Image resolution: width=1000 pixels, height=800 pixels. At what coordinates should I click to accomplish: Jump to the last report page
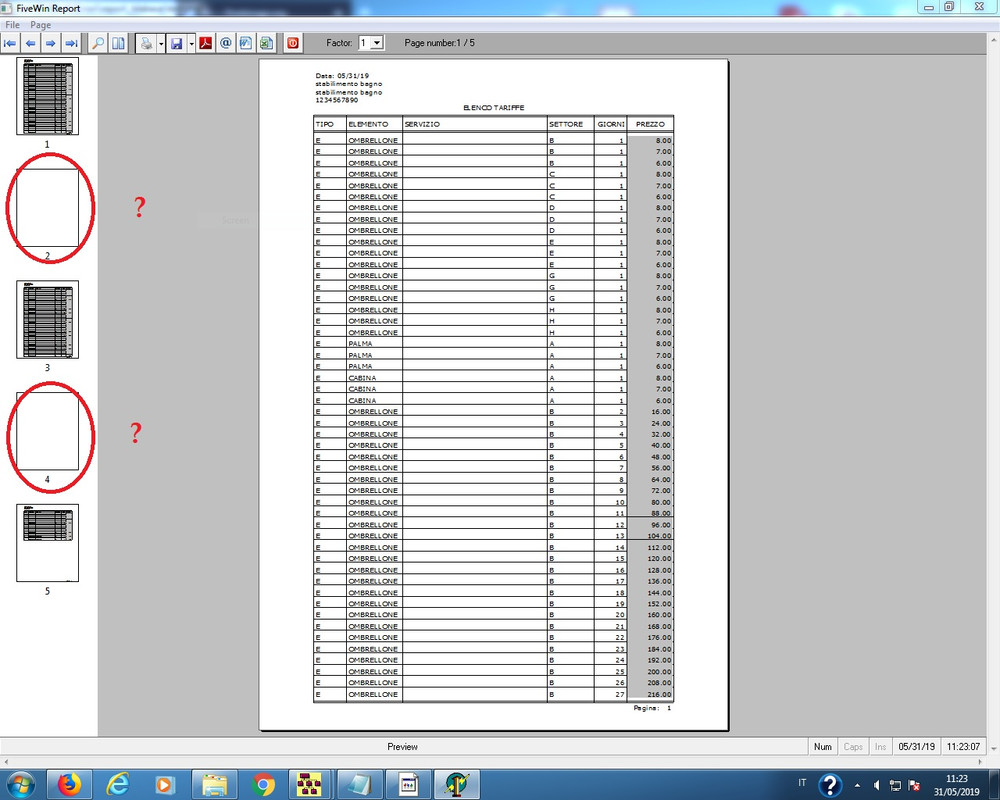[71, 43]
